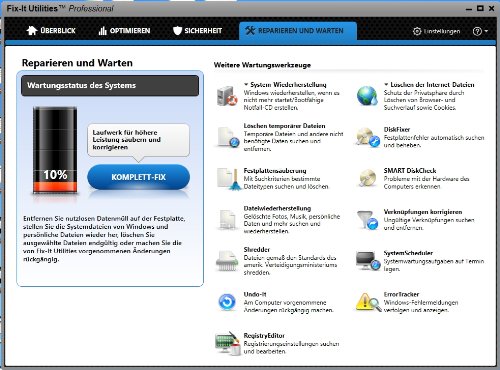This screenshot has width=500, height=370.
Task: Click the Löschen der Internet-Dateien globe icon
Action: click(367, 96)
